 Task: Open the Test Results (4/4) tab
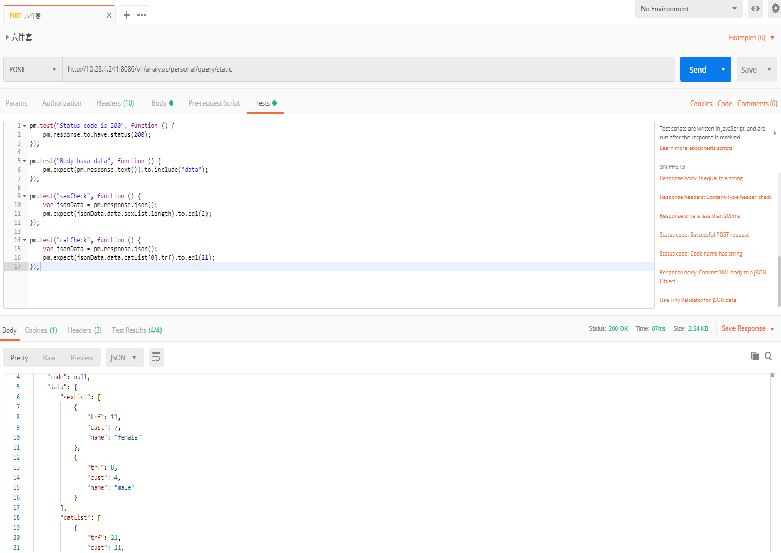click(136, 330)
